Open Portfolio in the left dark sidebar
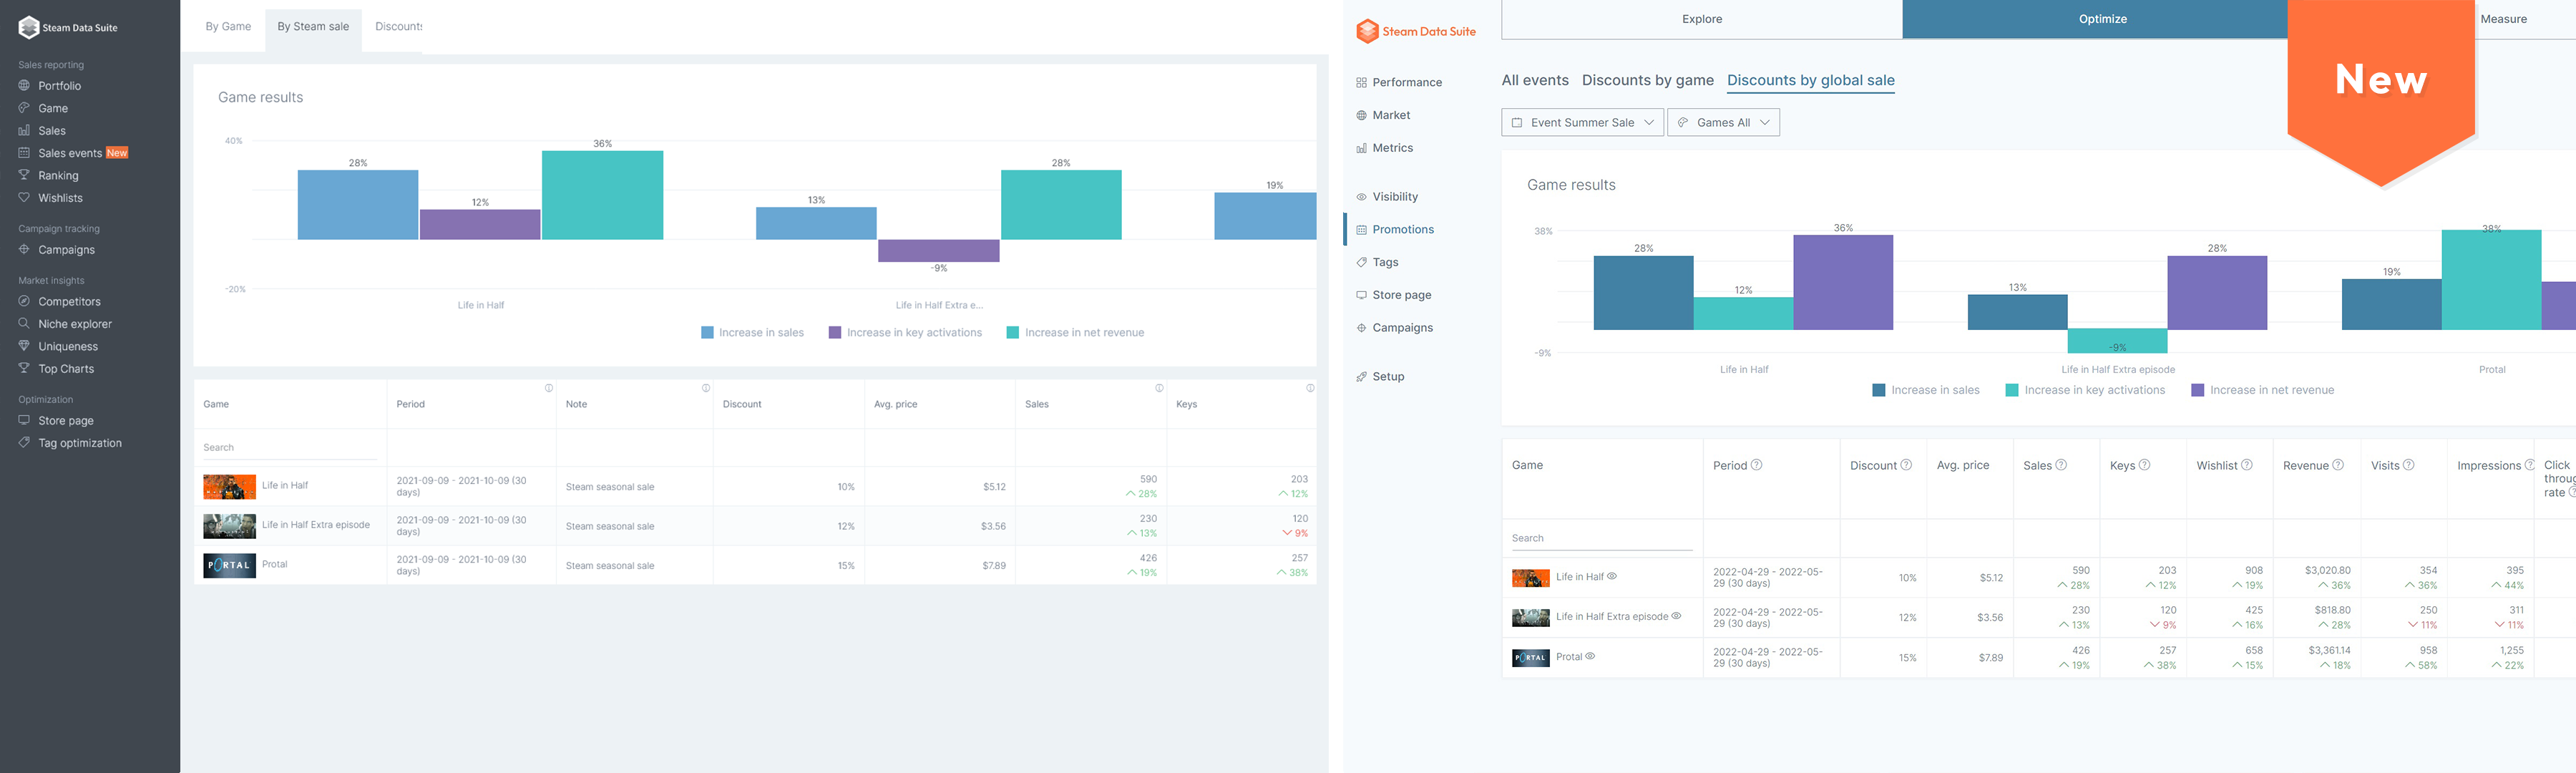Screen dimensions: 2576x773 (x=59, y=86)
